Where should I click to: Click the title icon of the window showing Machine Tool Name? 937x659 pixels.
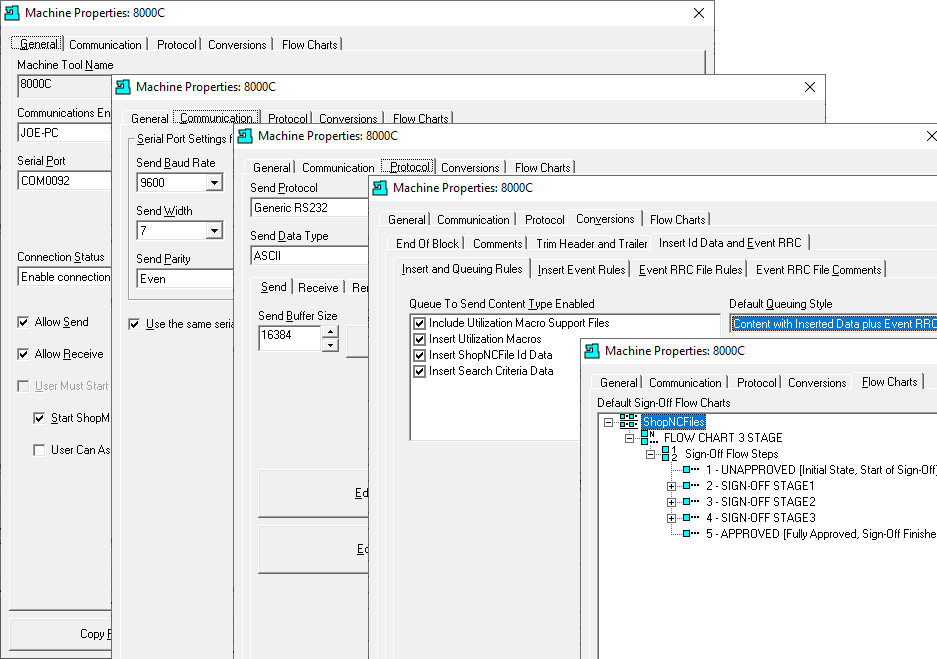tap(12, 13)
